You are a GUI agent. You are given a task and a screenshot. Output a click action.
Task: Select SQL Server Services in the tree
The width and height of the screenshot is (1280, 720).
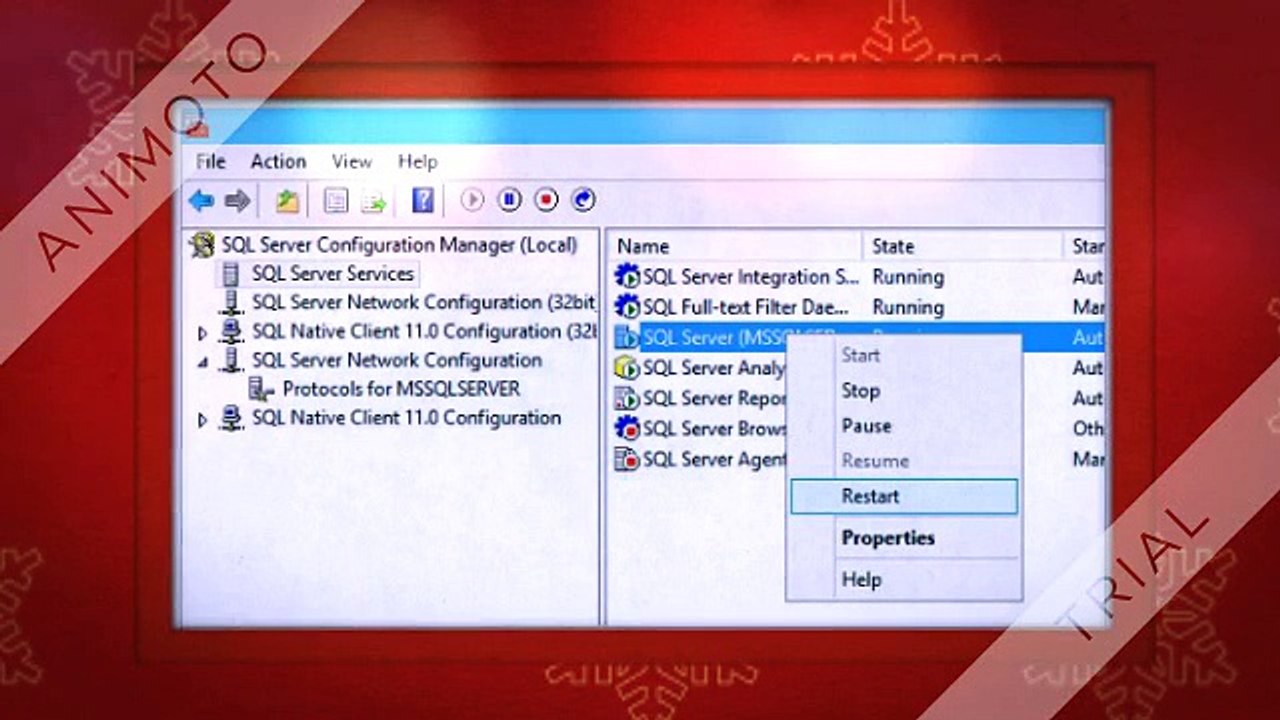(332, 274)
